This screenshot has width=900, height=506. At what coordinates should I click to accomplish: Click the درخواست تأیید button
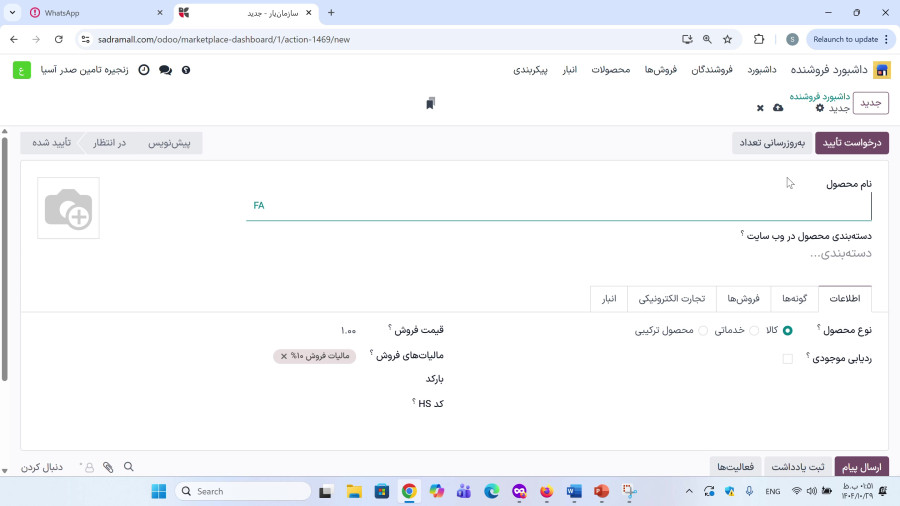coord(851,143)
